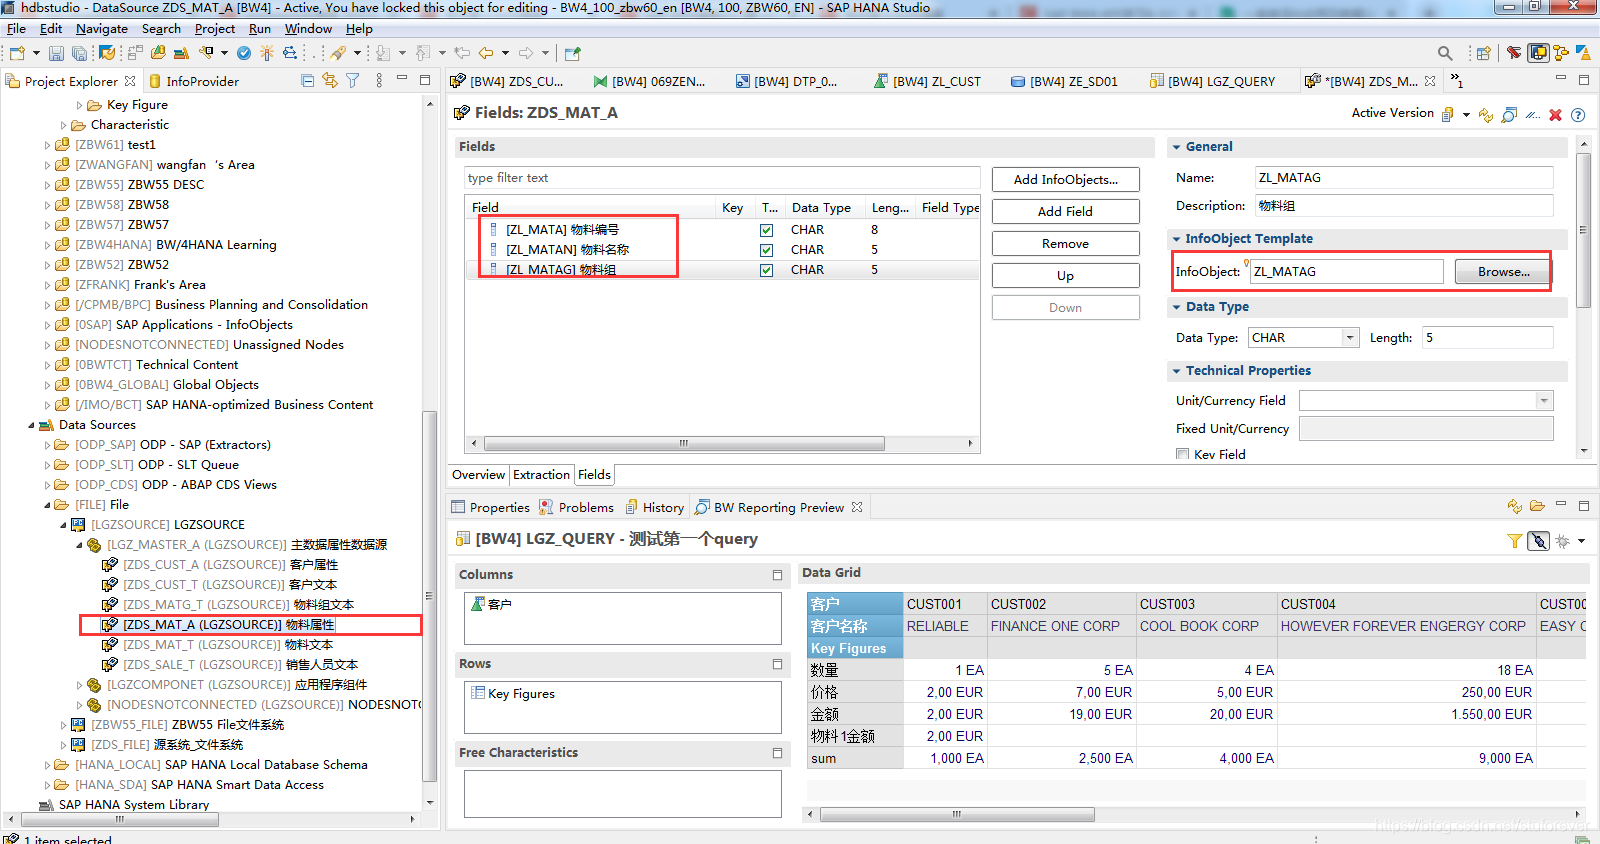
Task: Click the Project Explorer vertical scrollbar
Action: click(x=430, y=596)
